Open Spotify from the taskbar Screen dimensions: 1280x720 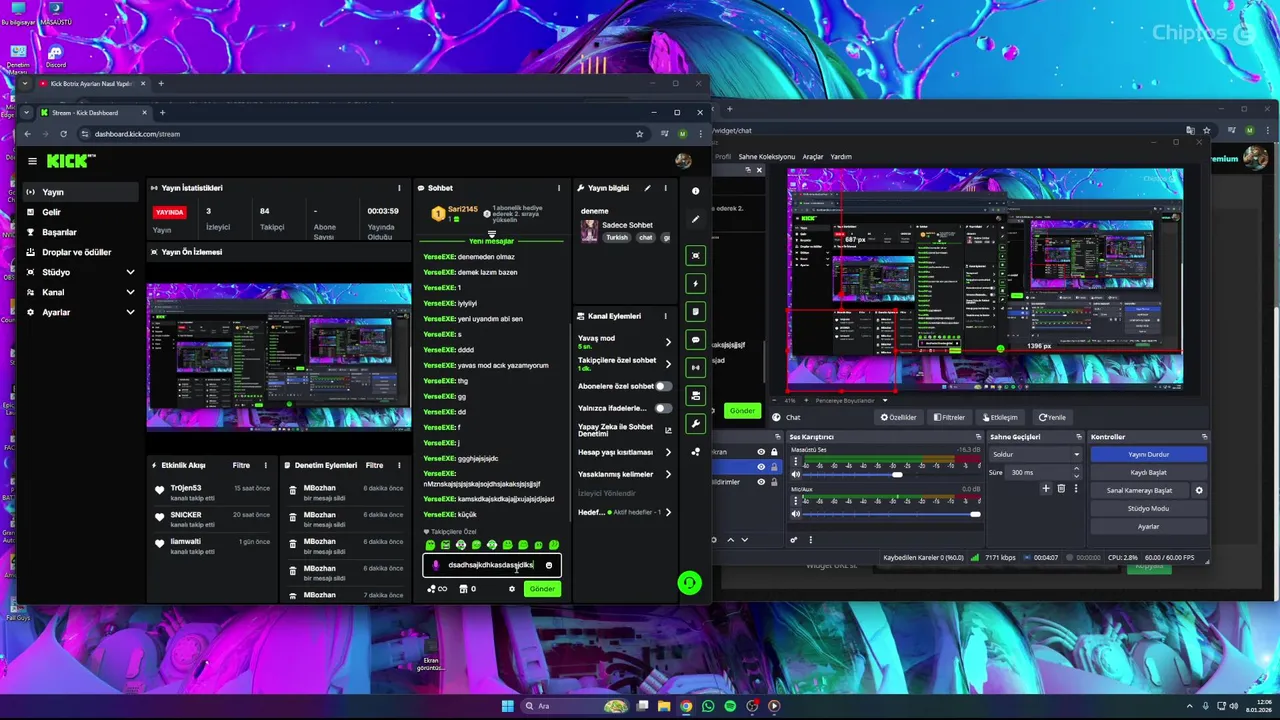point(730,706)
